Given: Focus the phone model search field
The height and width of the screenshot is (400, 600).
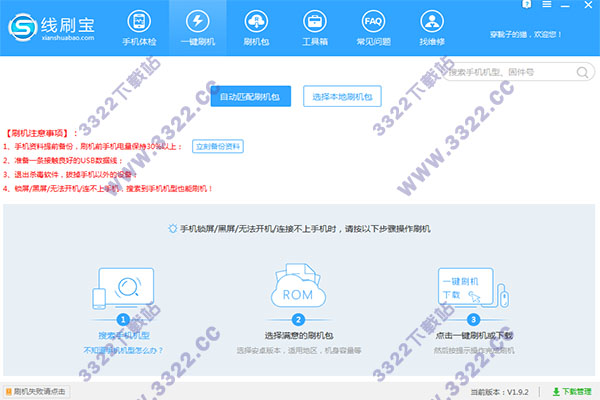Looking at the screenshot, I should coord(517,72).
